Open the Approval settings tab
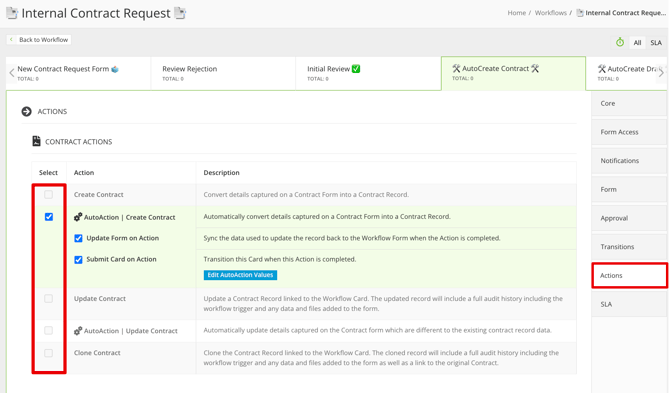The height and width of the screenshot is (393, 670). click(x=629, y=218)
